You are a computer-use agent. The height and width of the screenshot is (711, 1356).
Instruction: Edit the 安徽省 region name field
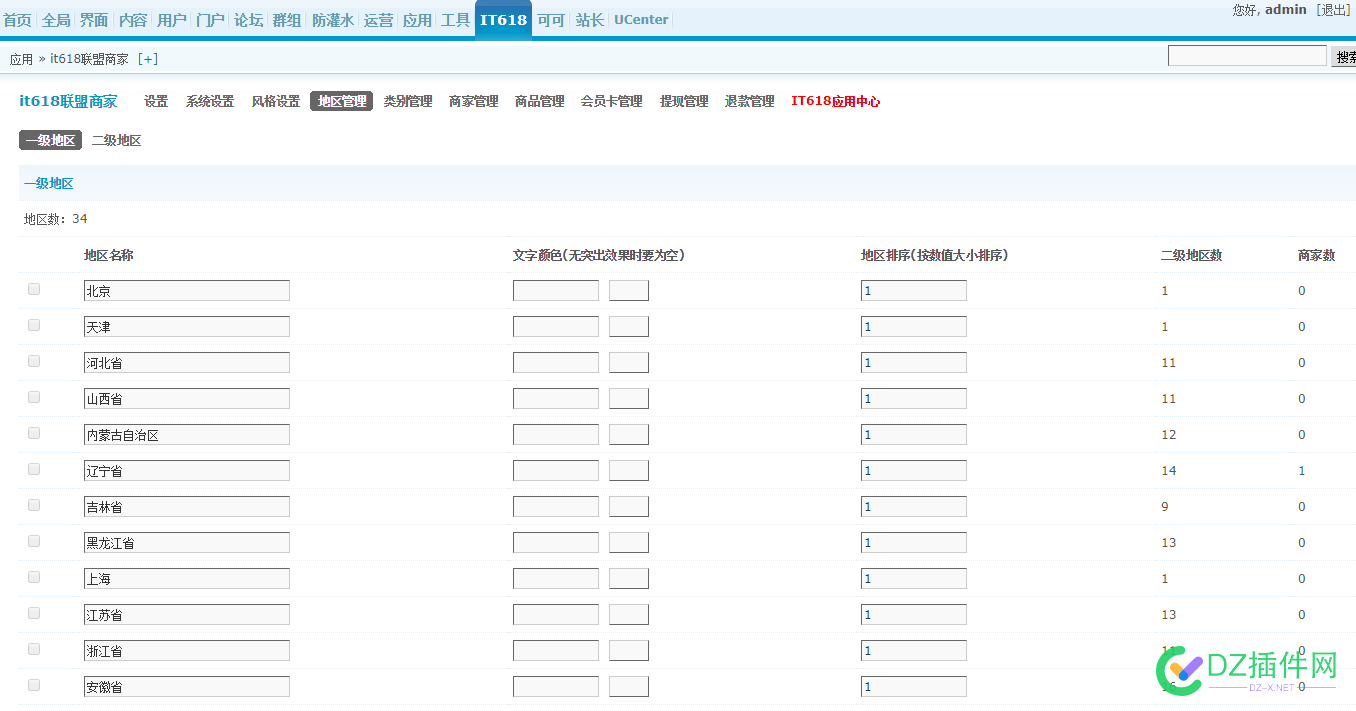187,686
